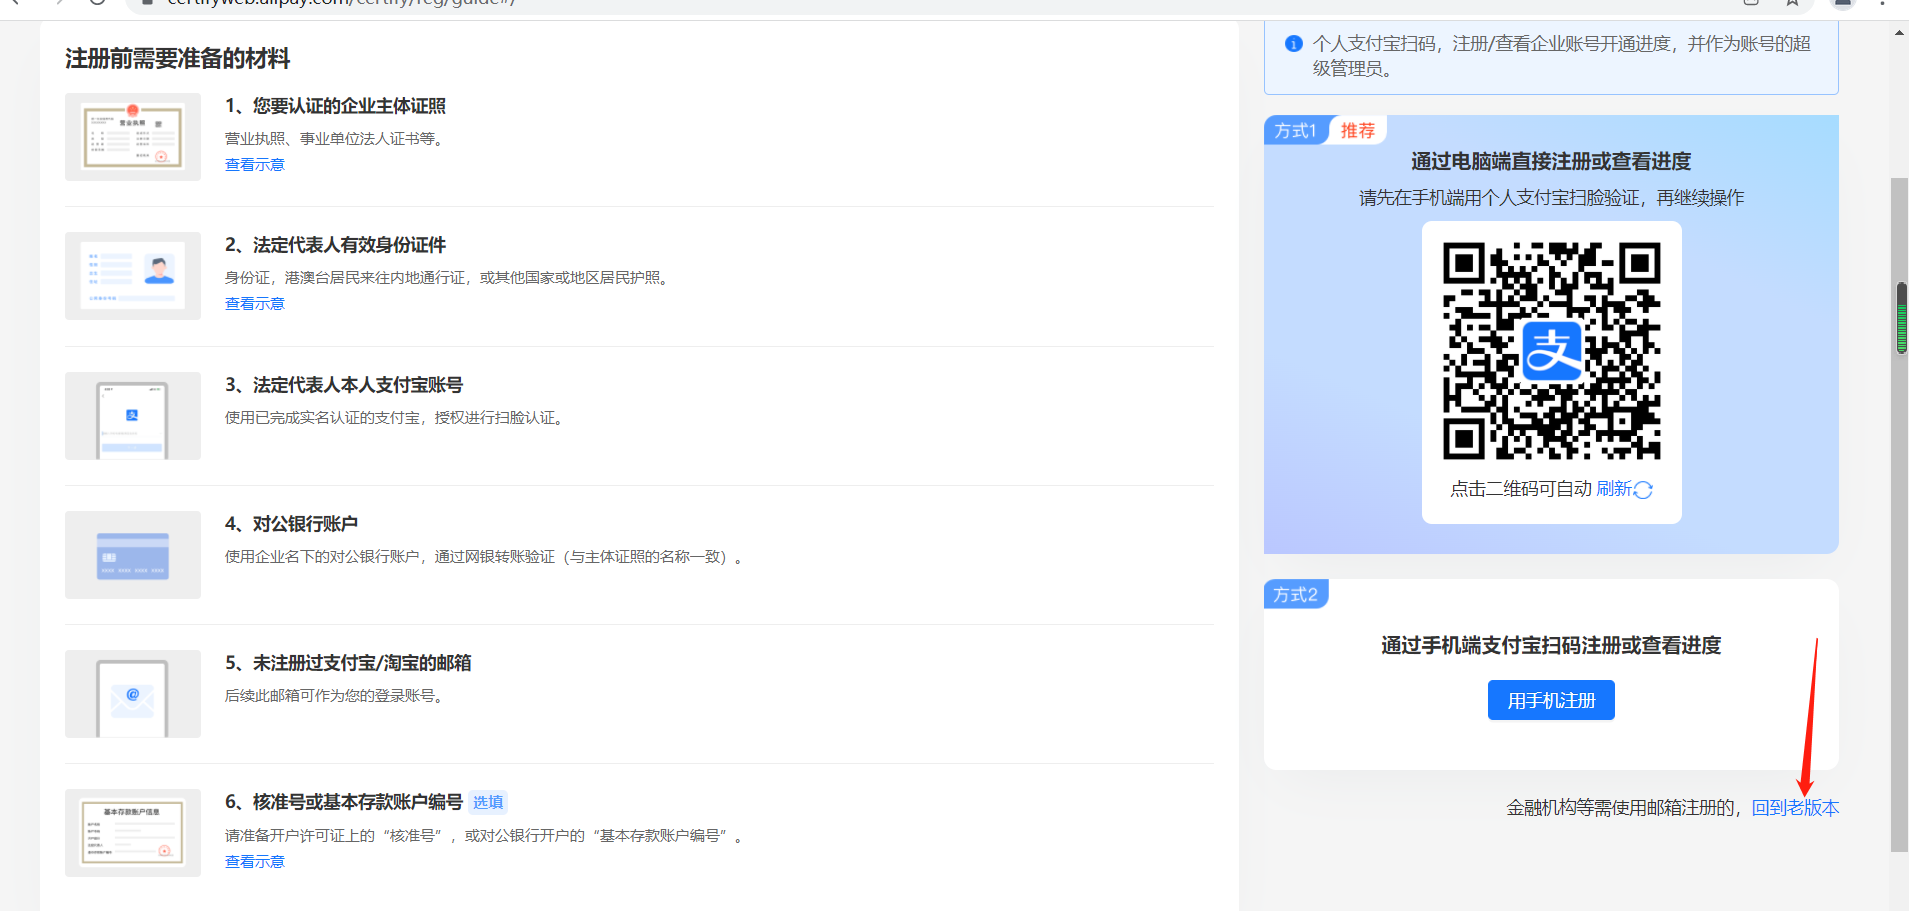Screen dimensions: 1909x911
Task: Click the email envelope thumbnail
Action: point(133,694)
